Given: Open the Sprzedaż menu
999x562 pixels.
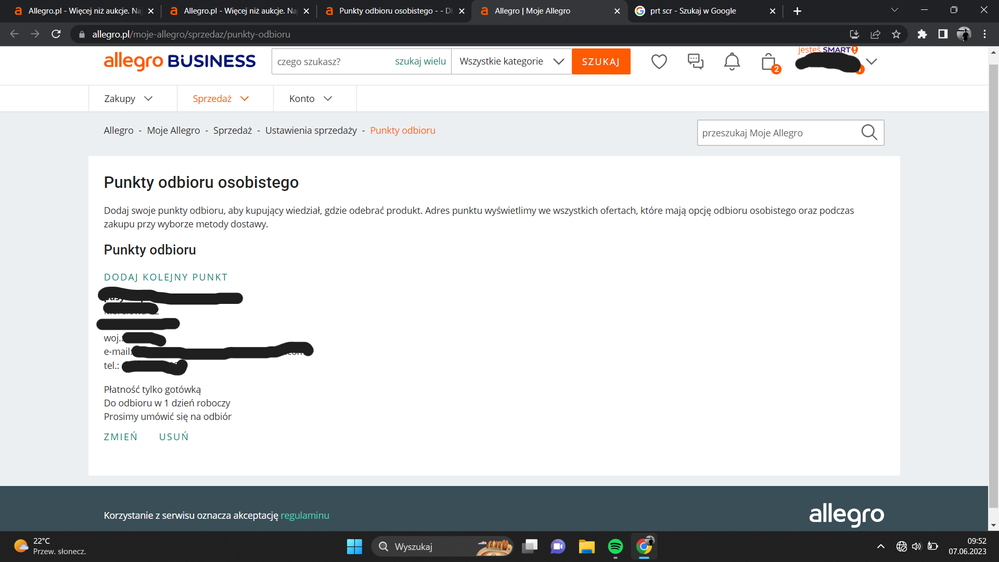Looking at the screenshot, I should pos(221,99).
